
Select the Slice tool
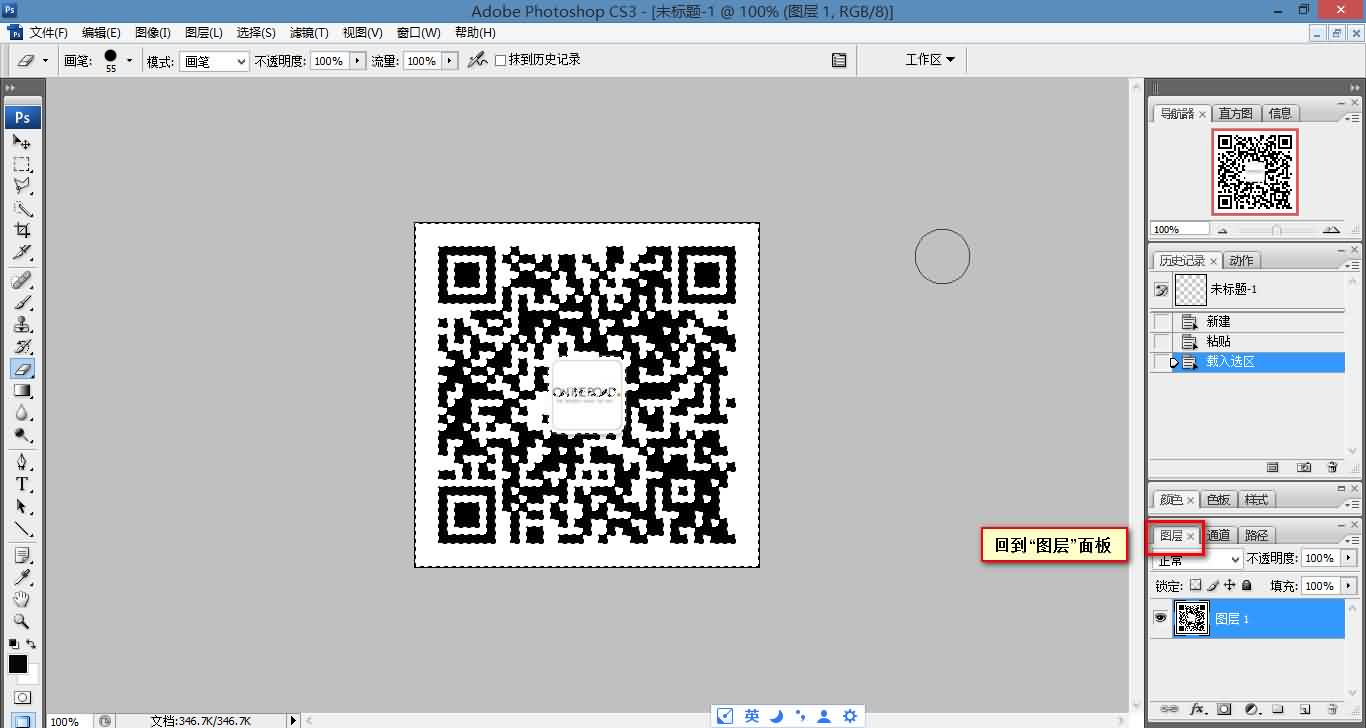[x=22, y=253]
